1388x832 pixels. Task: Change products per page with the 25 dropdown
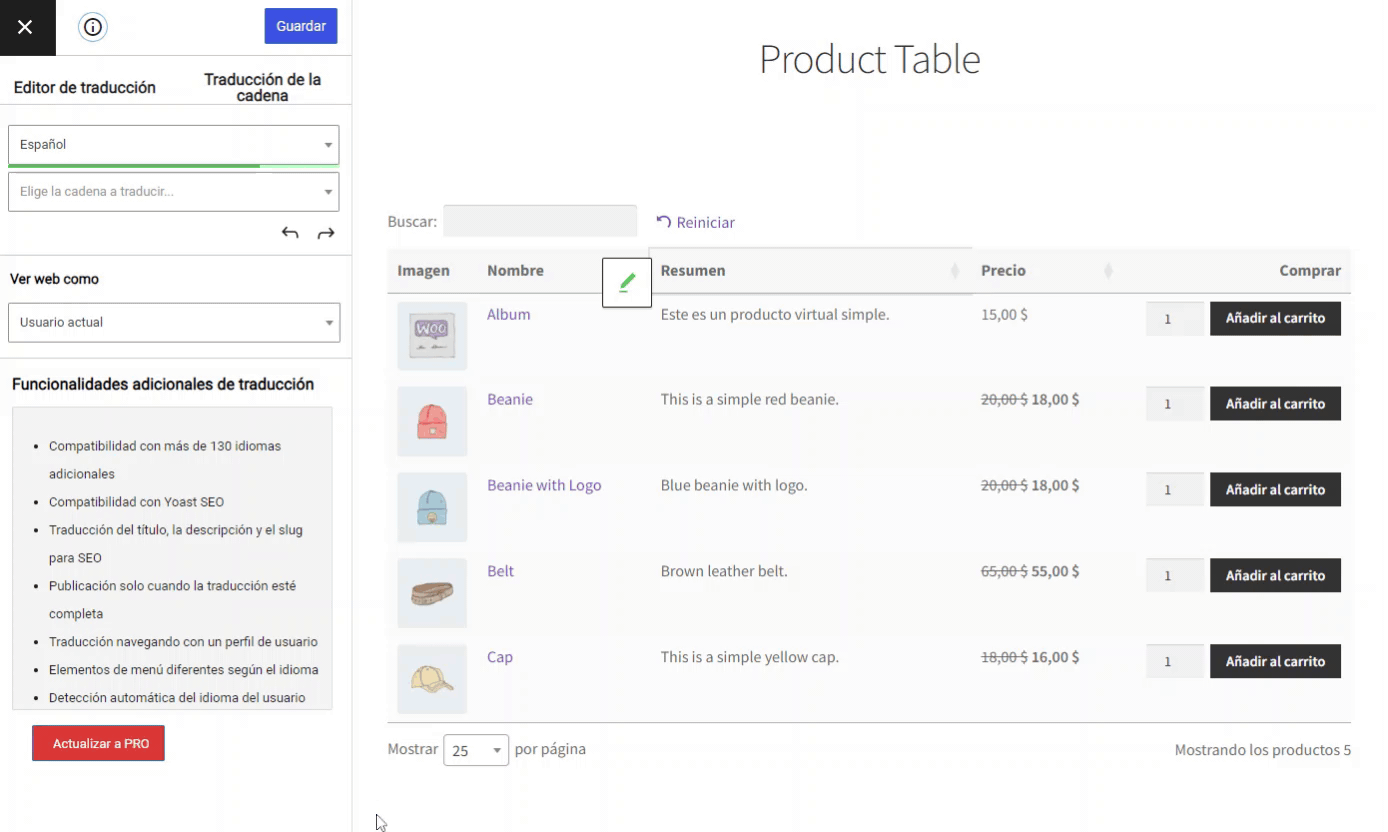[476, 749]
